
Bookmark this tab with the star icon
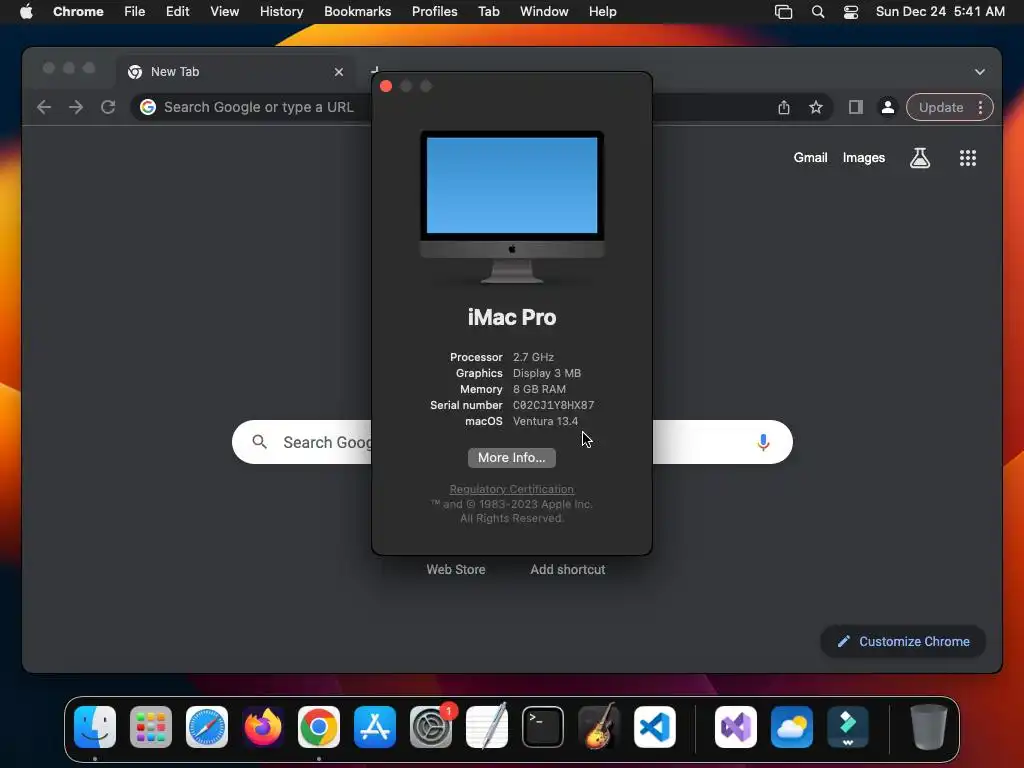coord(816,107)
